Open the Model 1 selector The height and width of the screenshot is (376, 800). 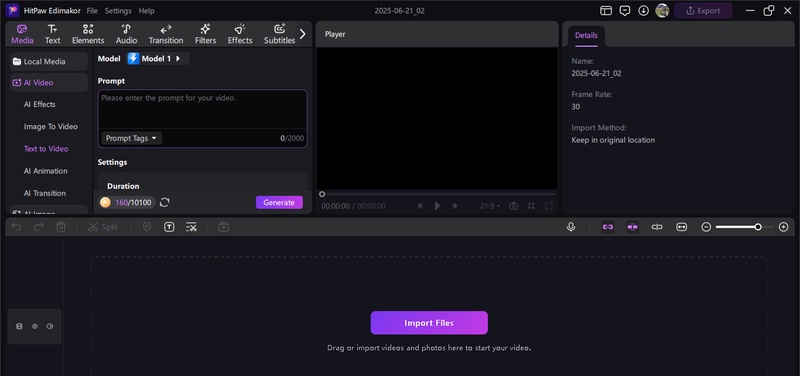[x=158, y=59]
